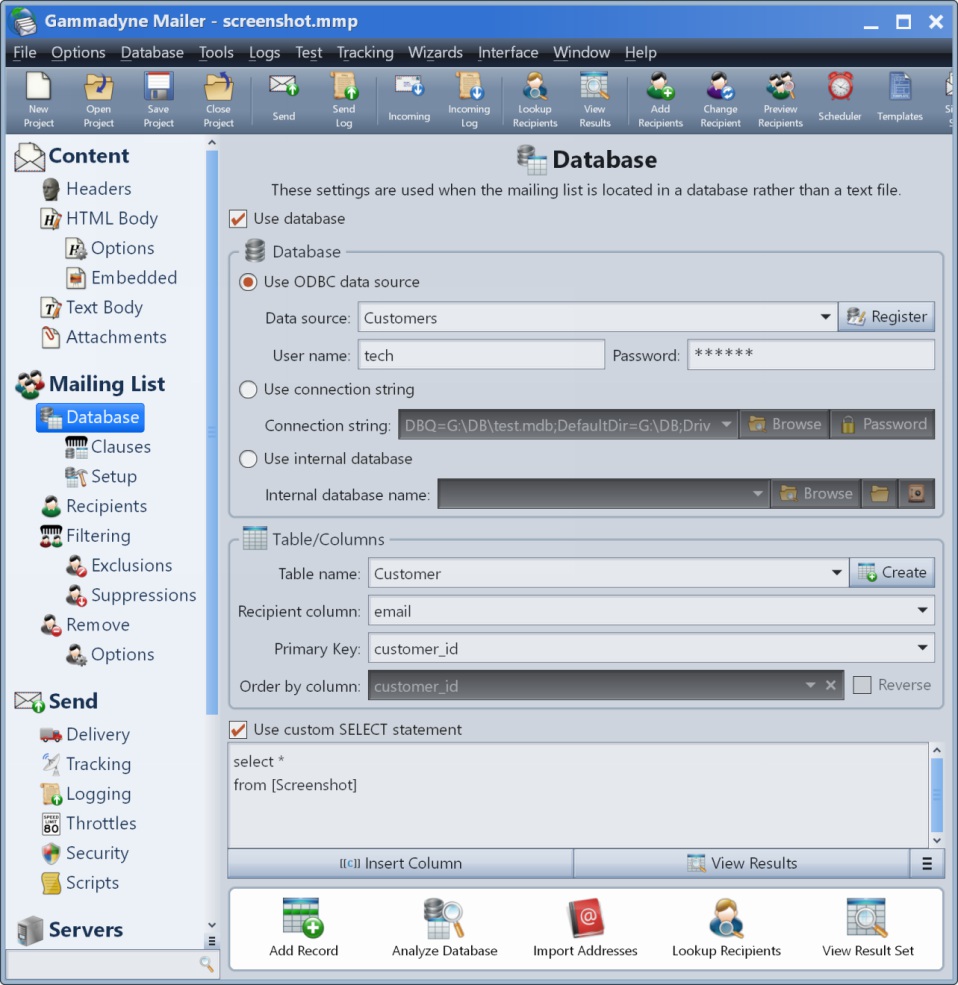Open the Tracking menu
Viewport: 958px width, 985px height.
click(365, 52)
